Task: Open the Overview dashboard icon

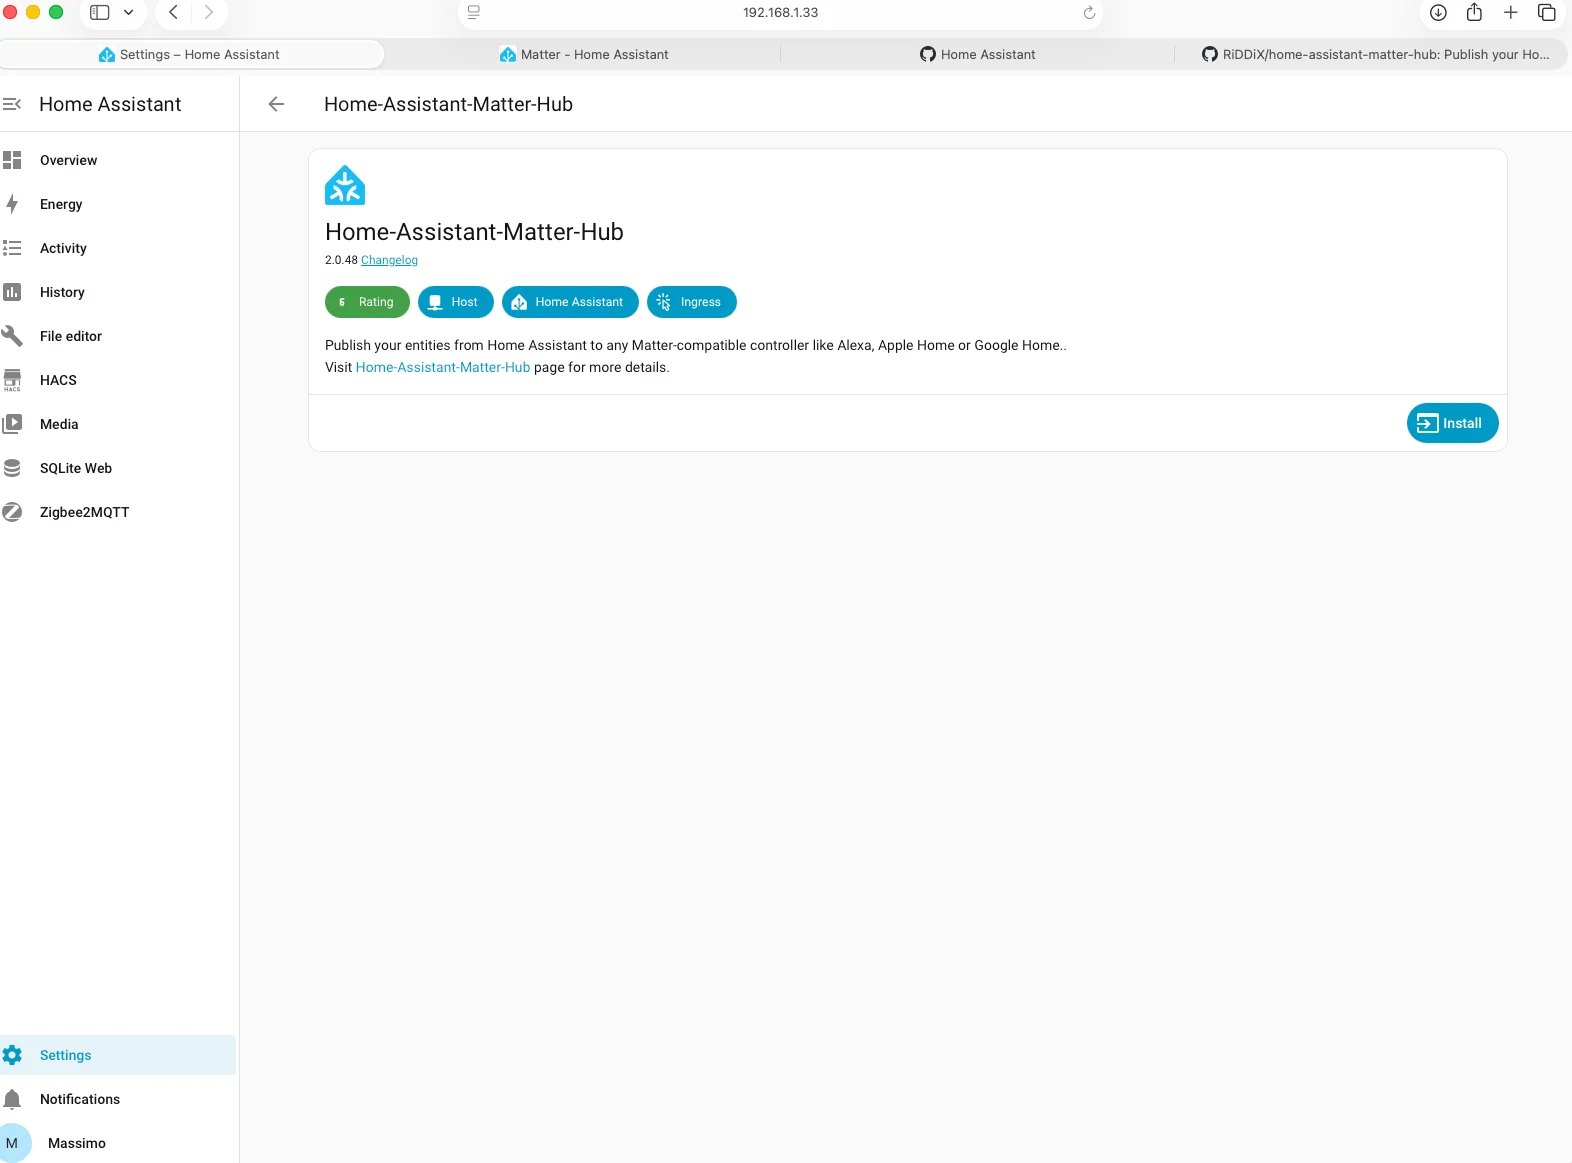Action: (12, 160)
